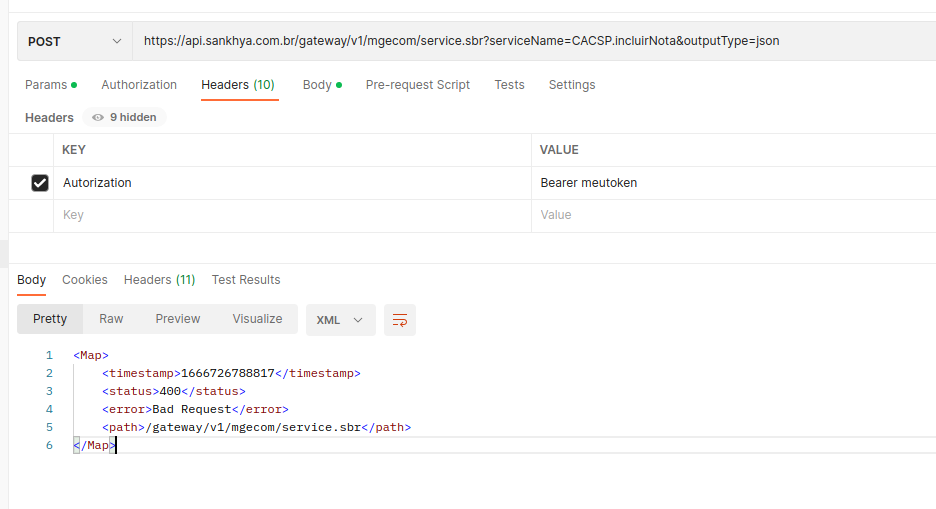Click the Visualize response view button

tap(257, 319)
